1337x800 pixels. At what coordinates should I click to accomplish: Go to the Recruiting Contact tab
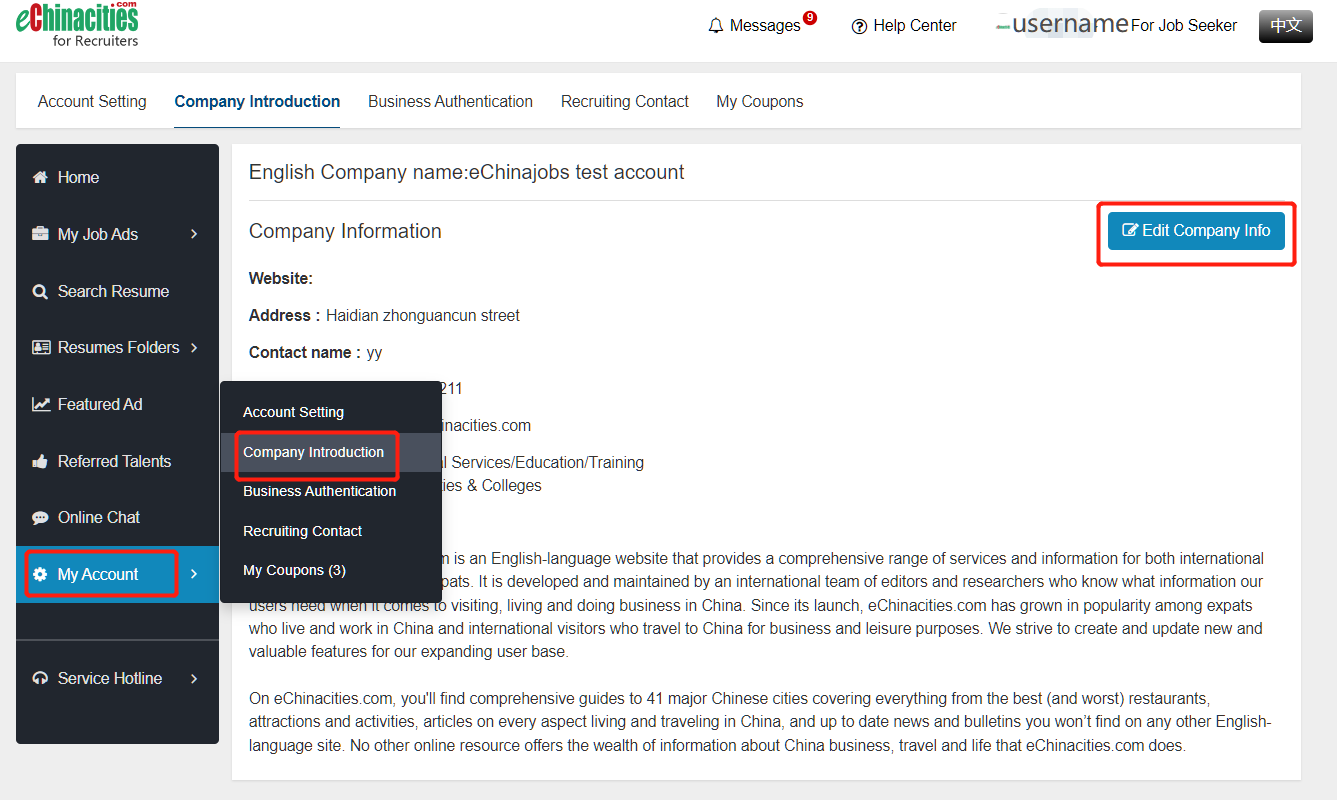point(625,101)
